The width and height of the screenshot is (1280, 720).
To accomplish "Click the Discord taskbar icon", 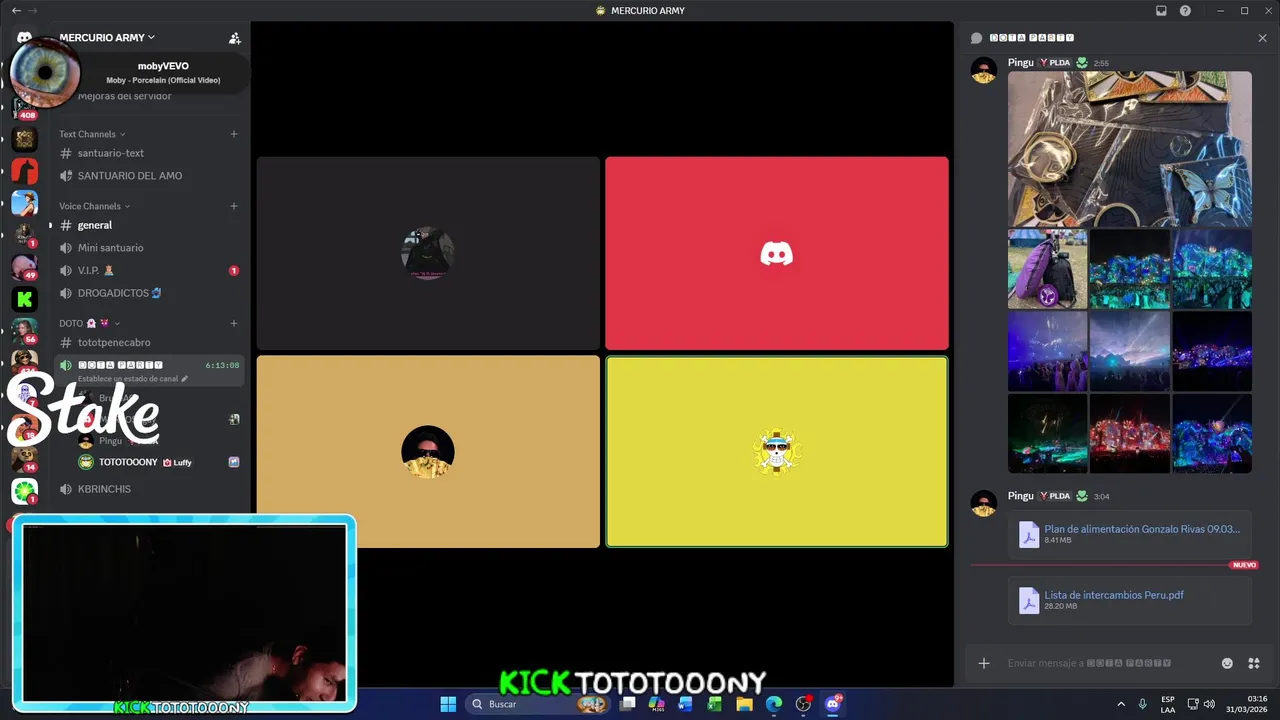I will point(833,704).
